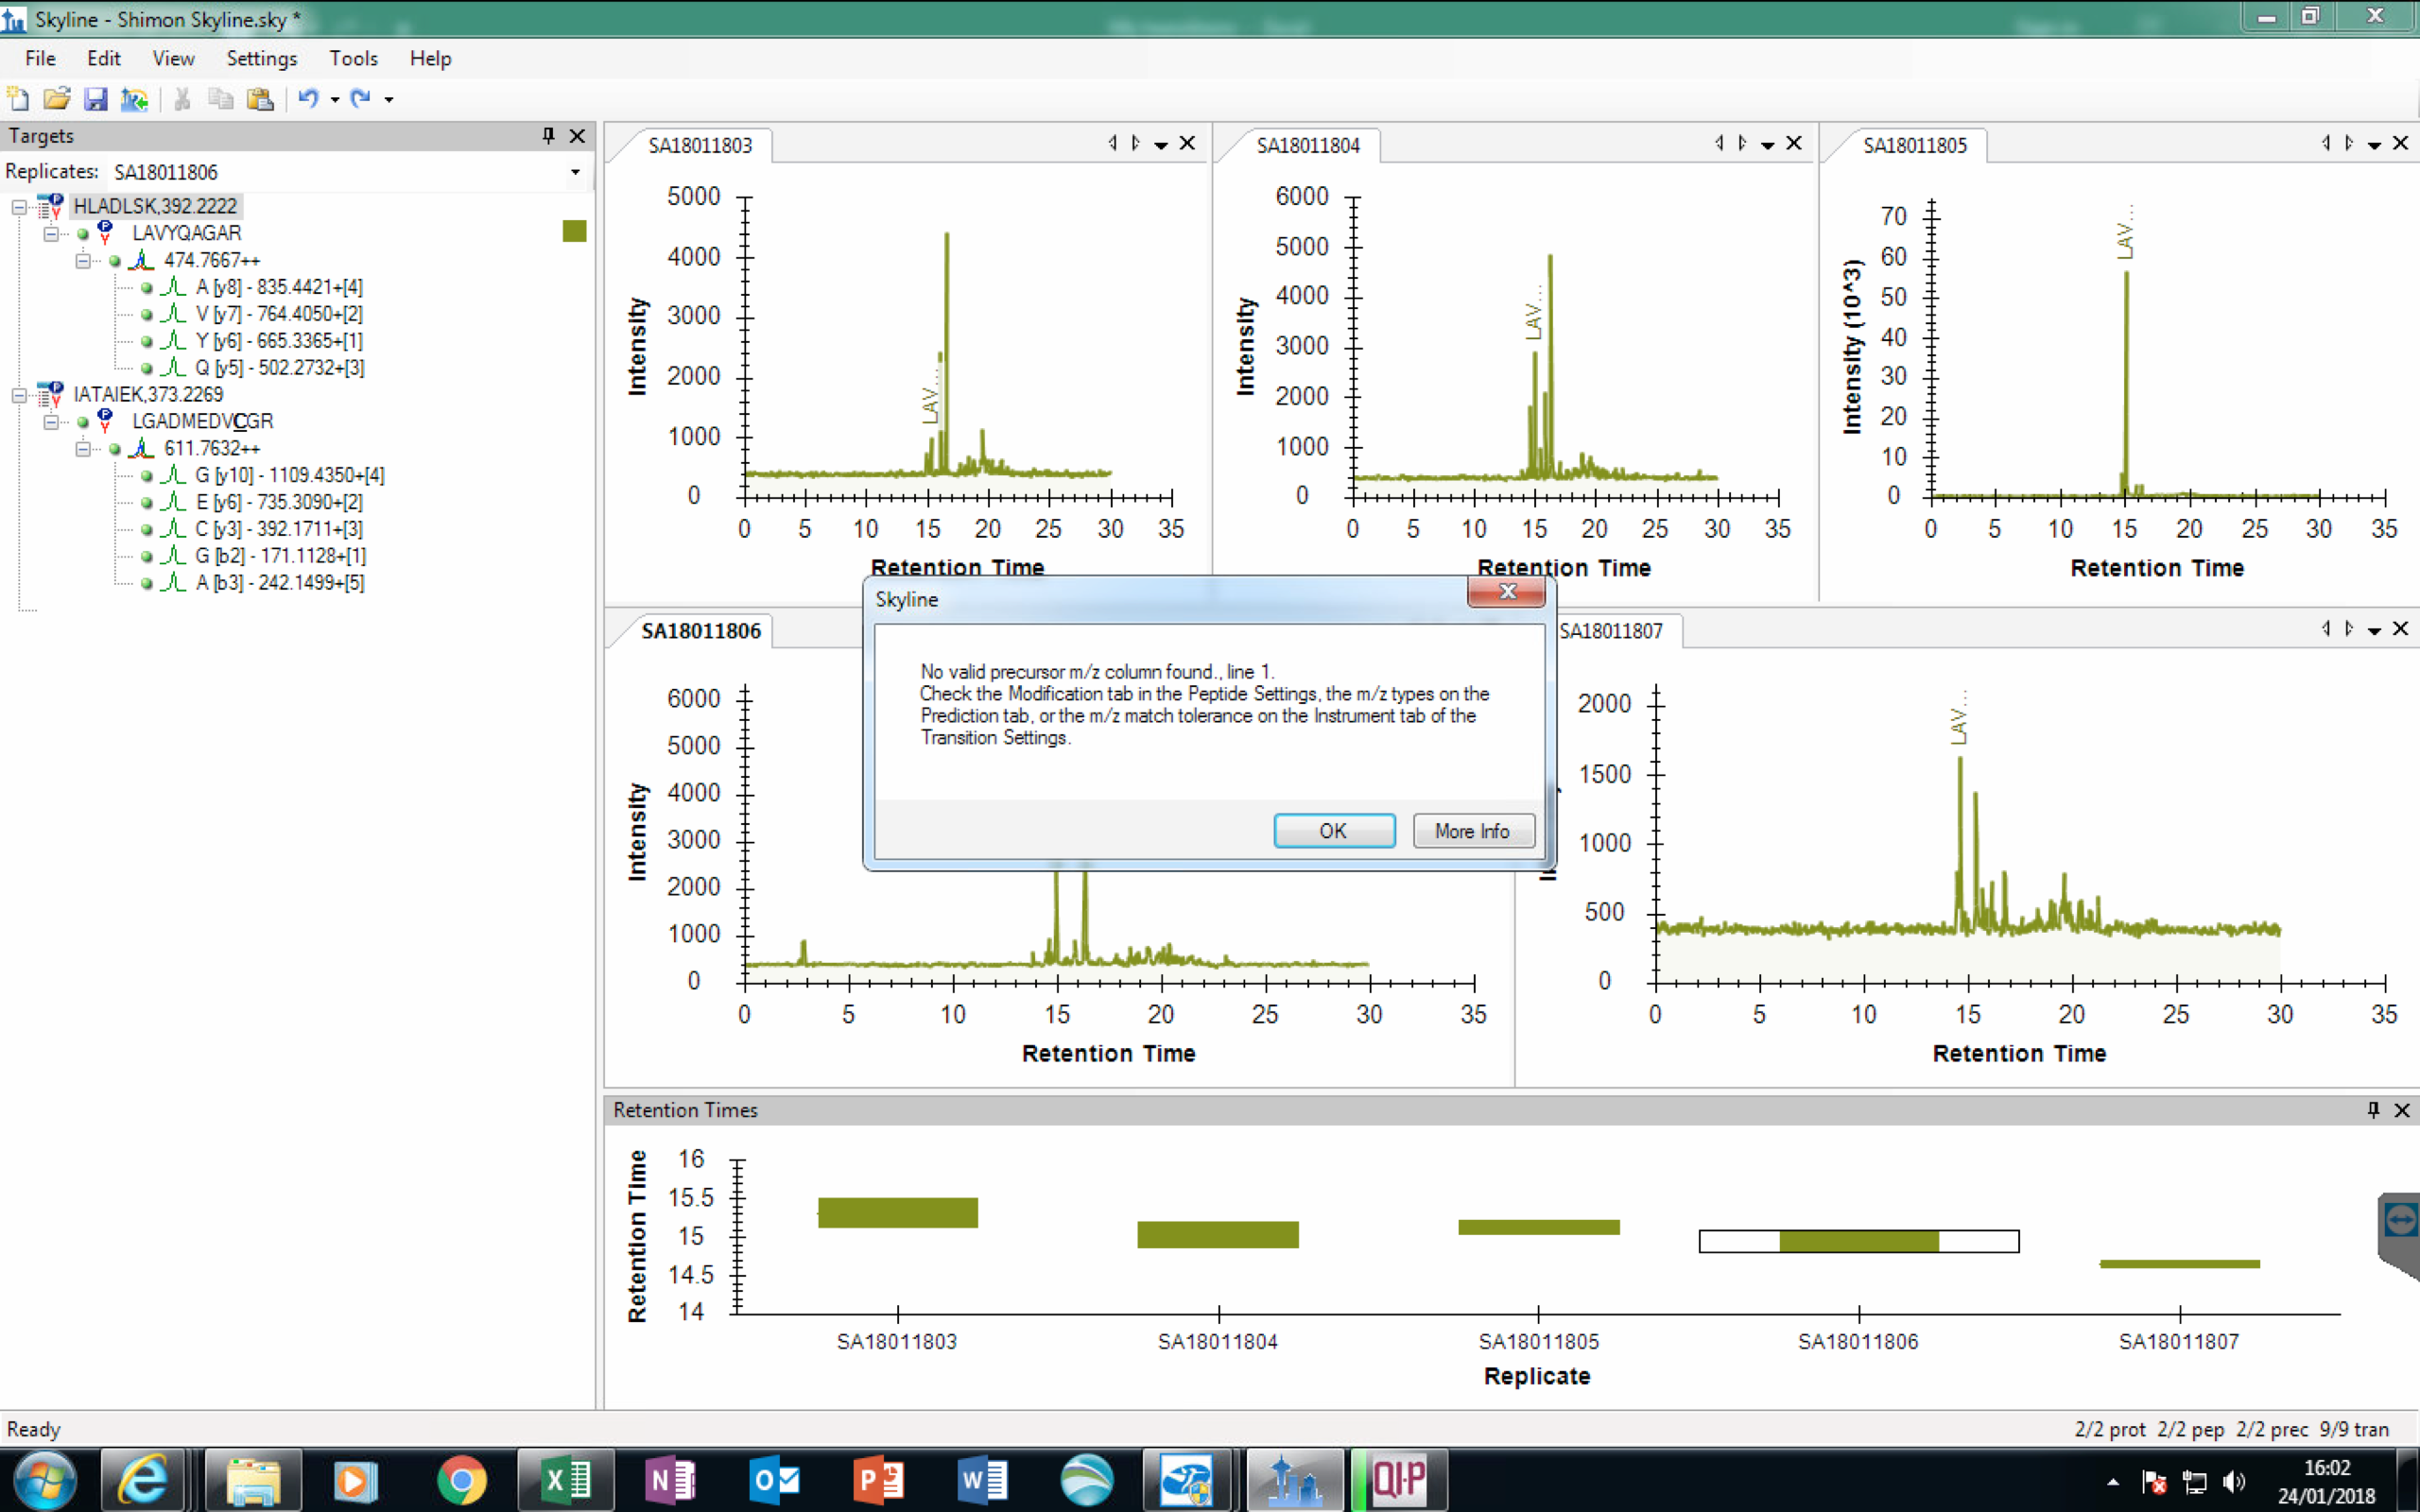Click the Save toolbar icon

pos(95,99)
